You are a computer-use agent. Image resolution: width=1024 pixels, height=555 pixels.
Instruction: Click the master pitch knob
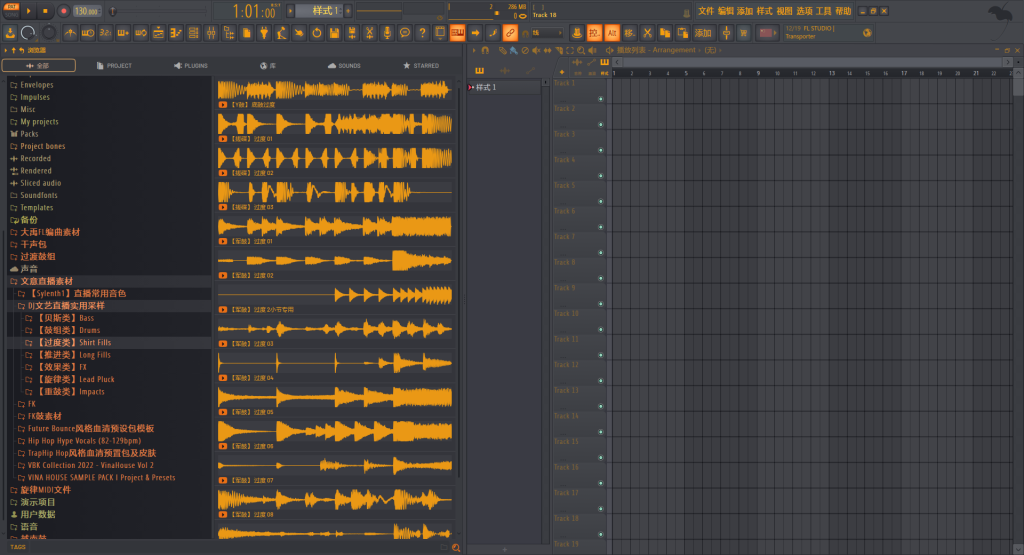(x=49, y=33)
